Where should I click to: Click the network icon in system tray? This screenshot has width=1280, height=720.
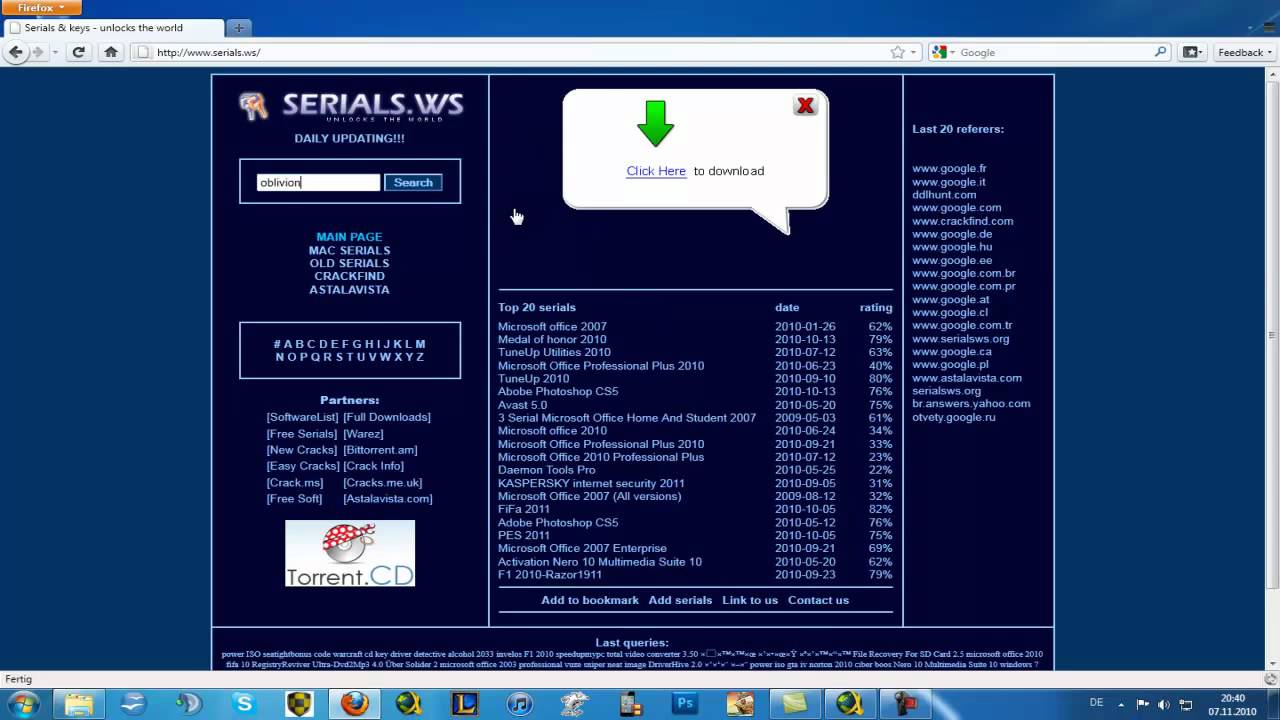tap(1184, 704)
